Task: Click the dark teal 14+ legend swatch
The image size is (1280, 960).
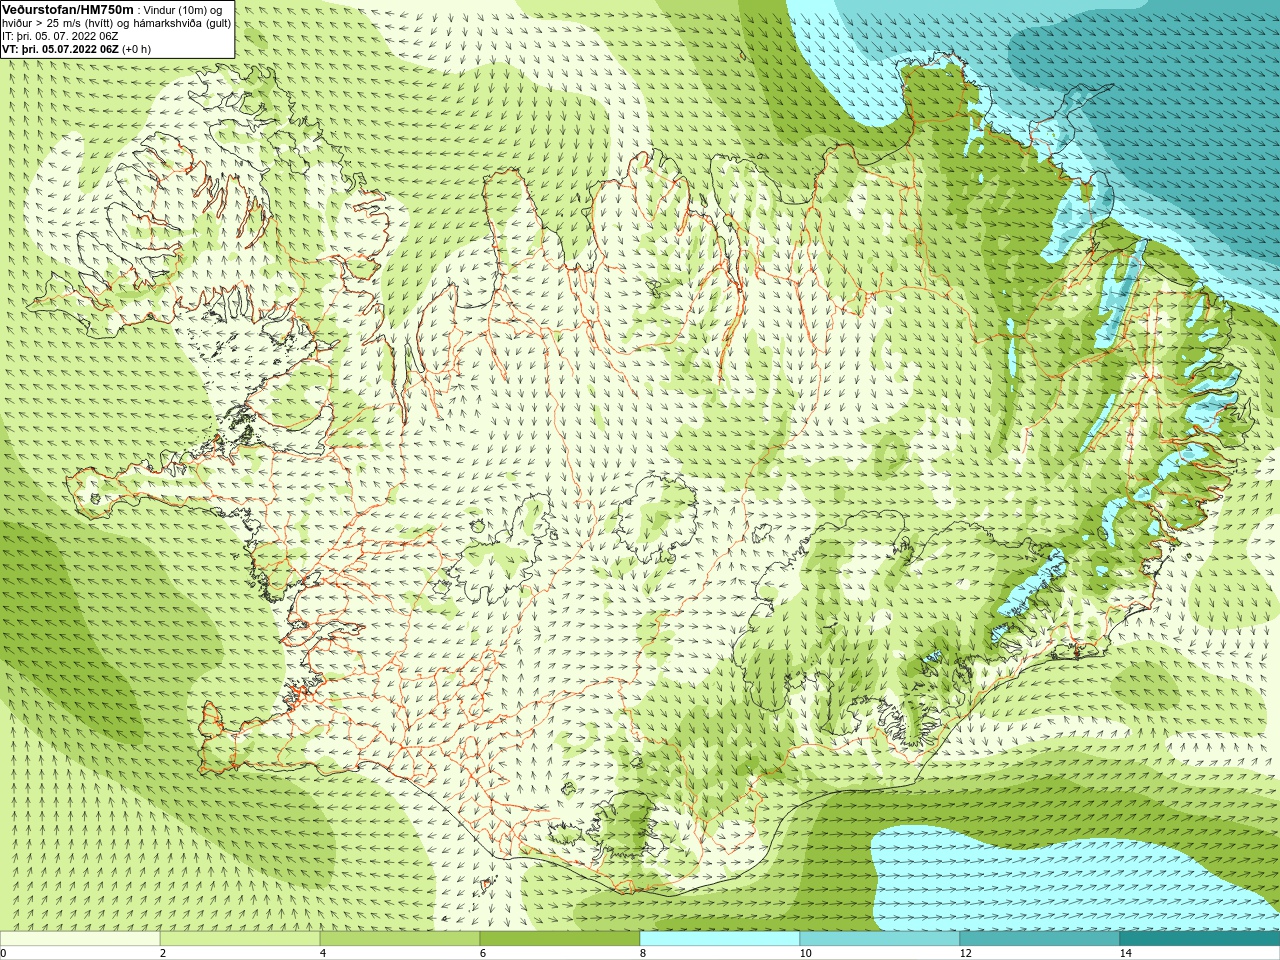Action: 1200,939
